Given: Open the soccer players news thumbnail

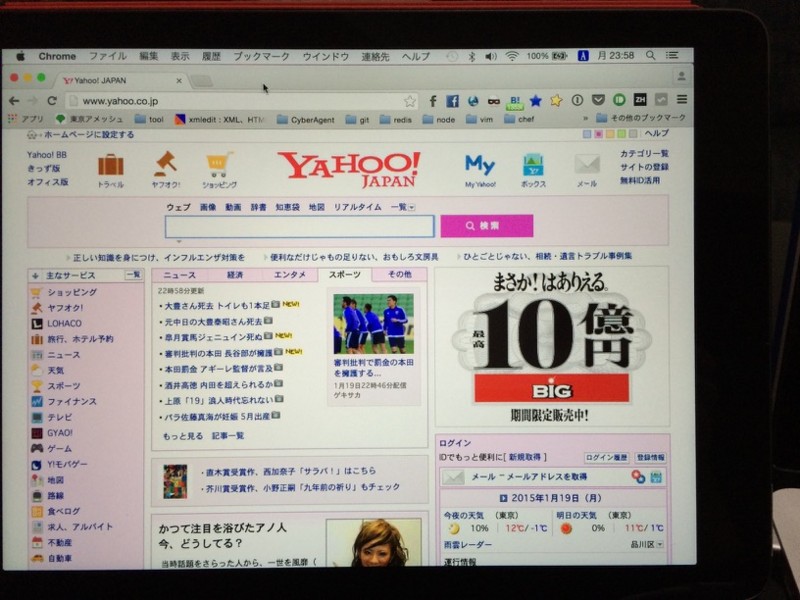Looking at the screenshot, I should [373, 323].
